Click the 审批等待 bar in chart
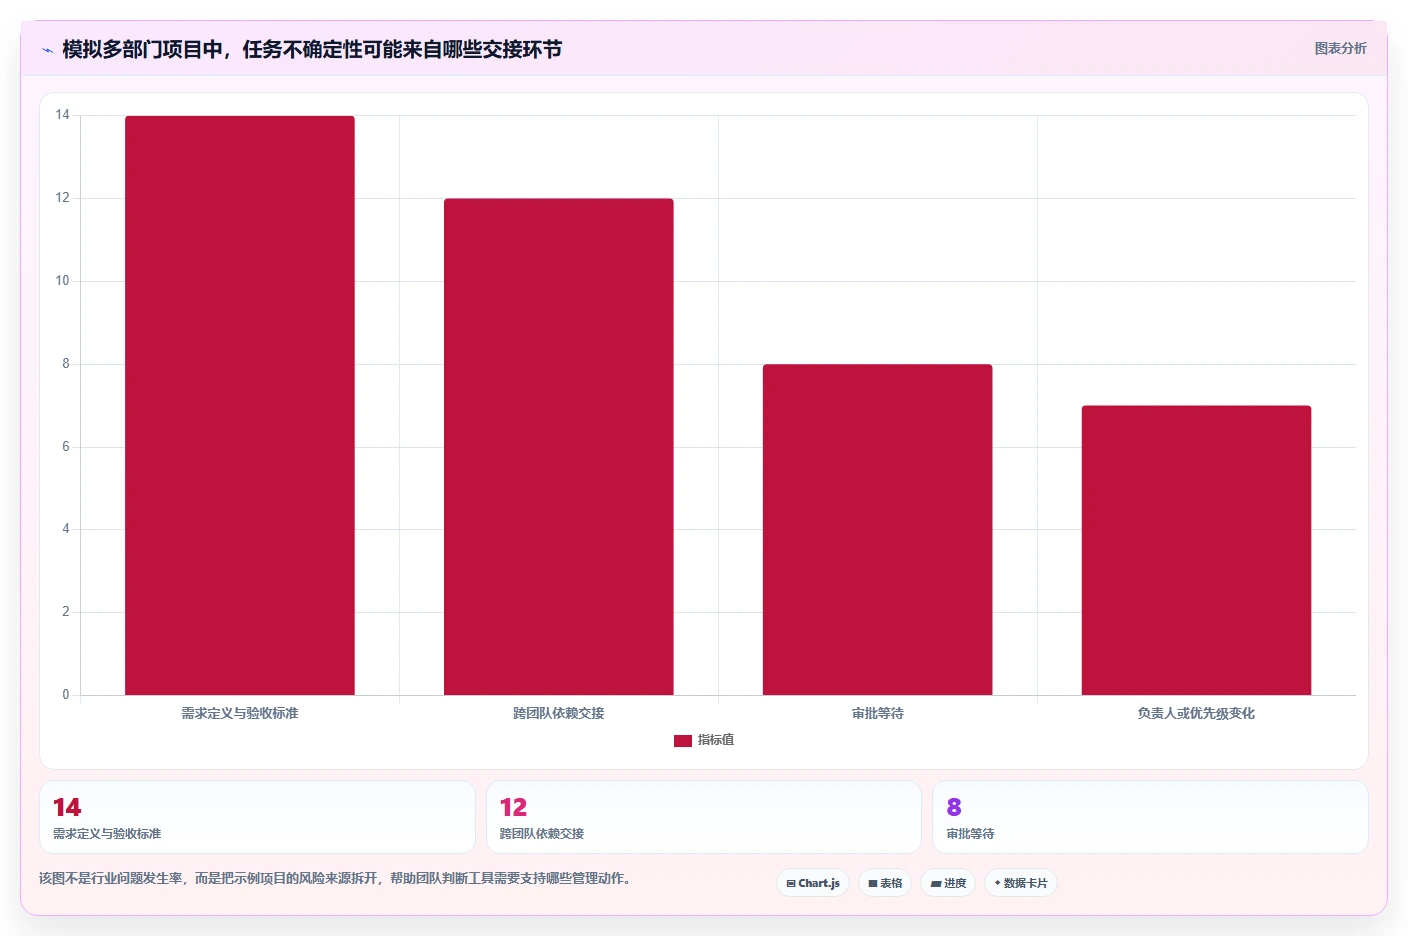1408x936 pixels. coord(878,530)
